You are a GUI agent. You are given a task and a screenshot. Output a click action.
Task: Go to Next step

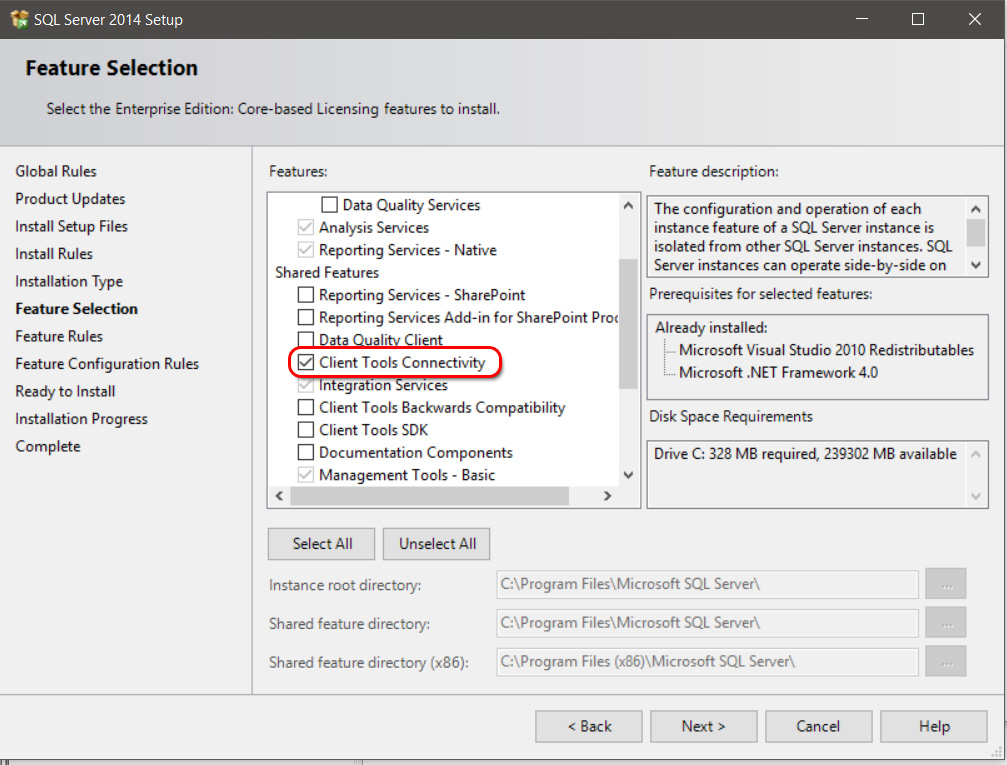tap(703, 727)
